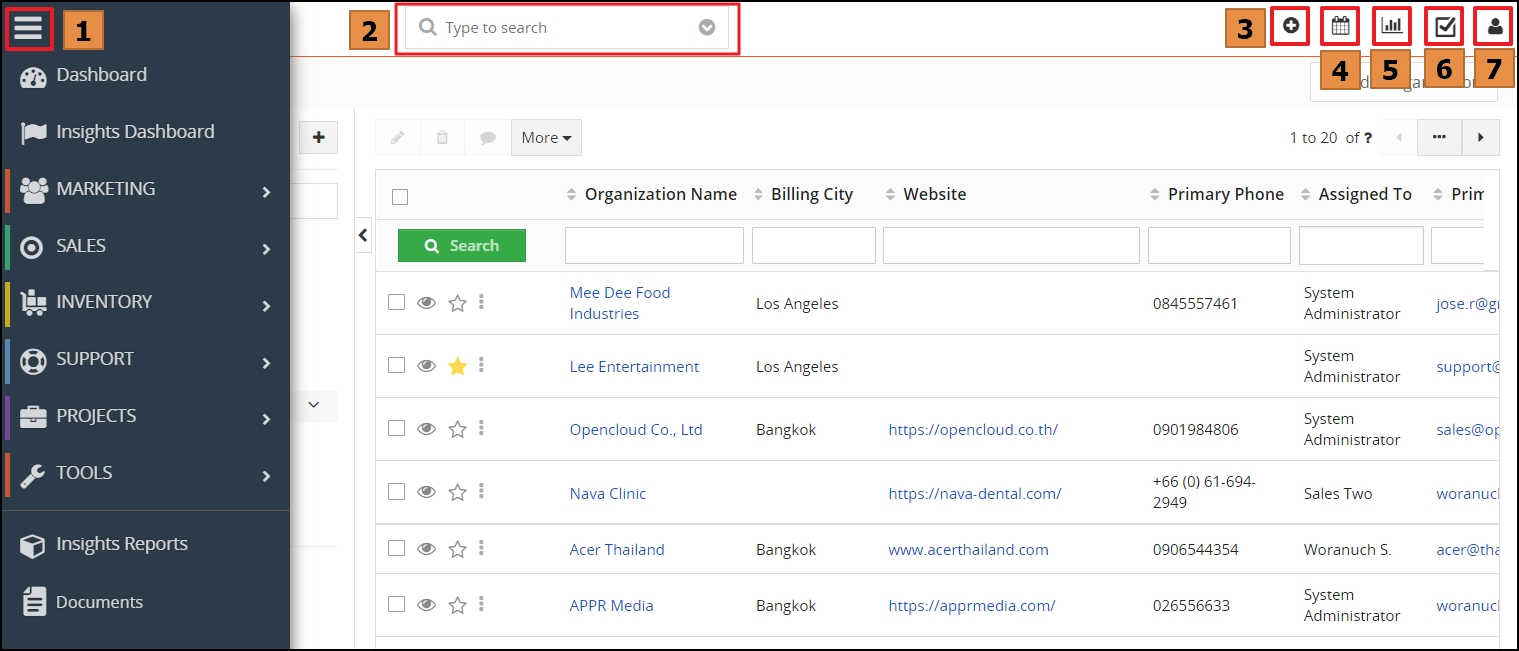Viewport: 1519px width, 651px height.
Task: Check the Lee Entertainment row checkbox
Action: (397, 365)
